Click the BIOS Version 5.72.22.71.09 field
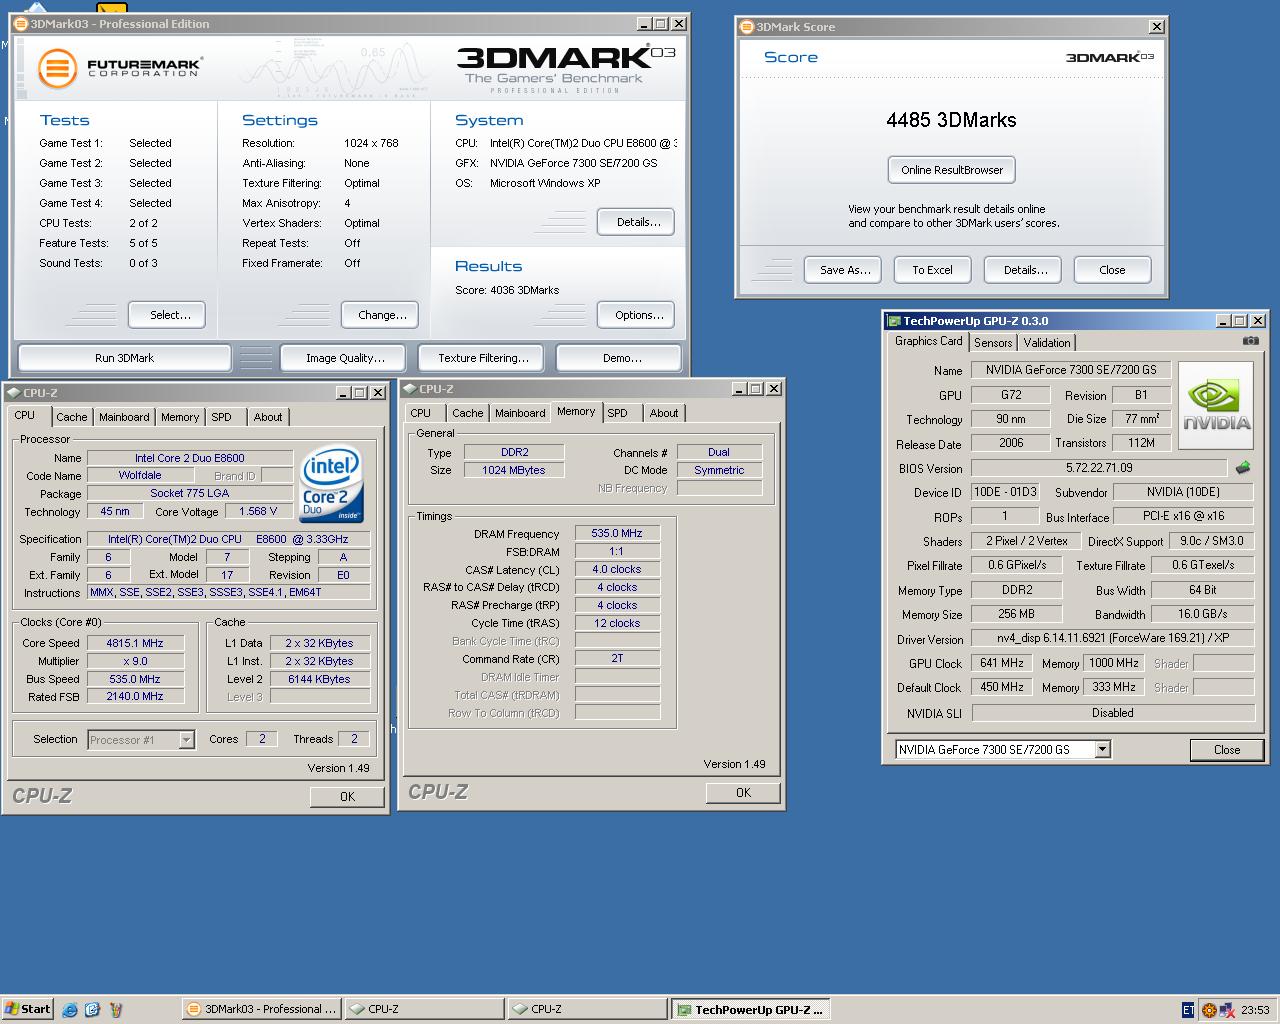 (1099, 468)
